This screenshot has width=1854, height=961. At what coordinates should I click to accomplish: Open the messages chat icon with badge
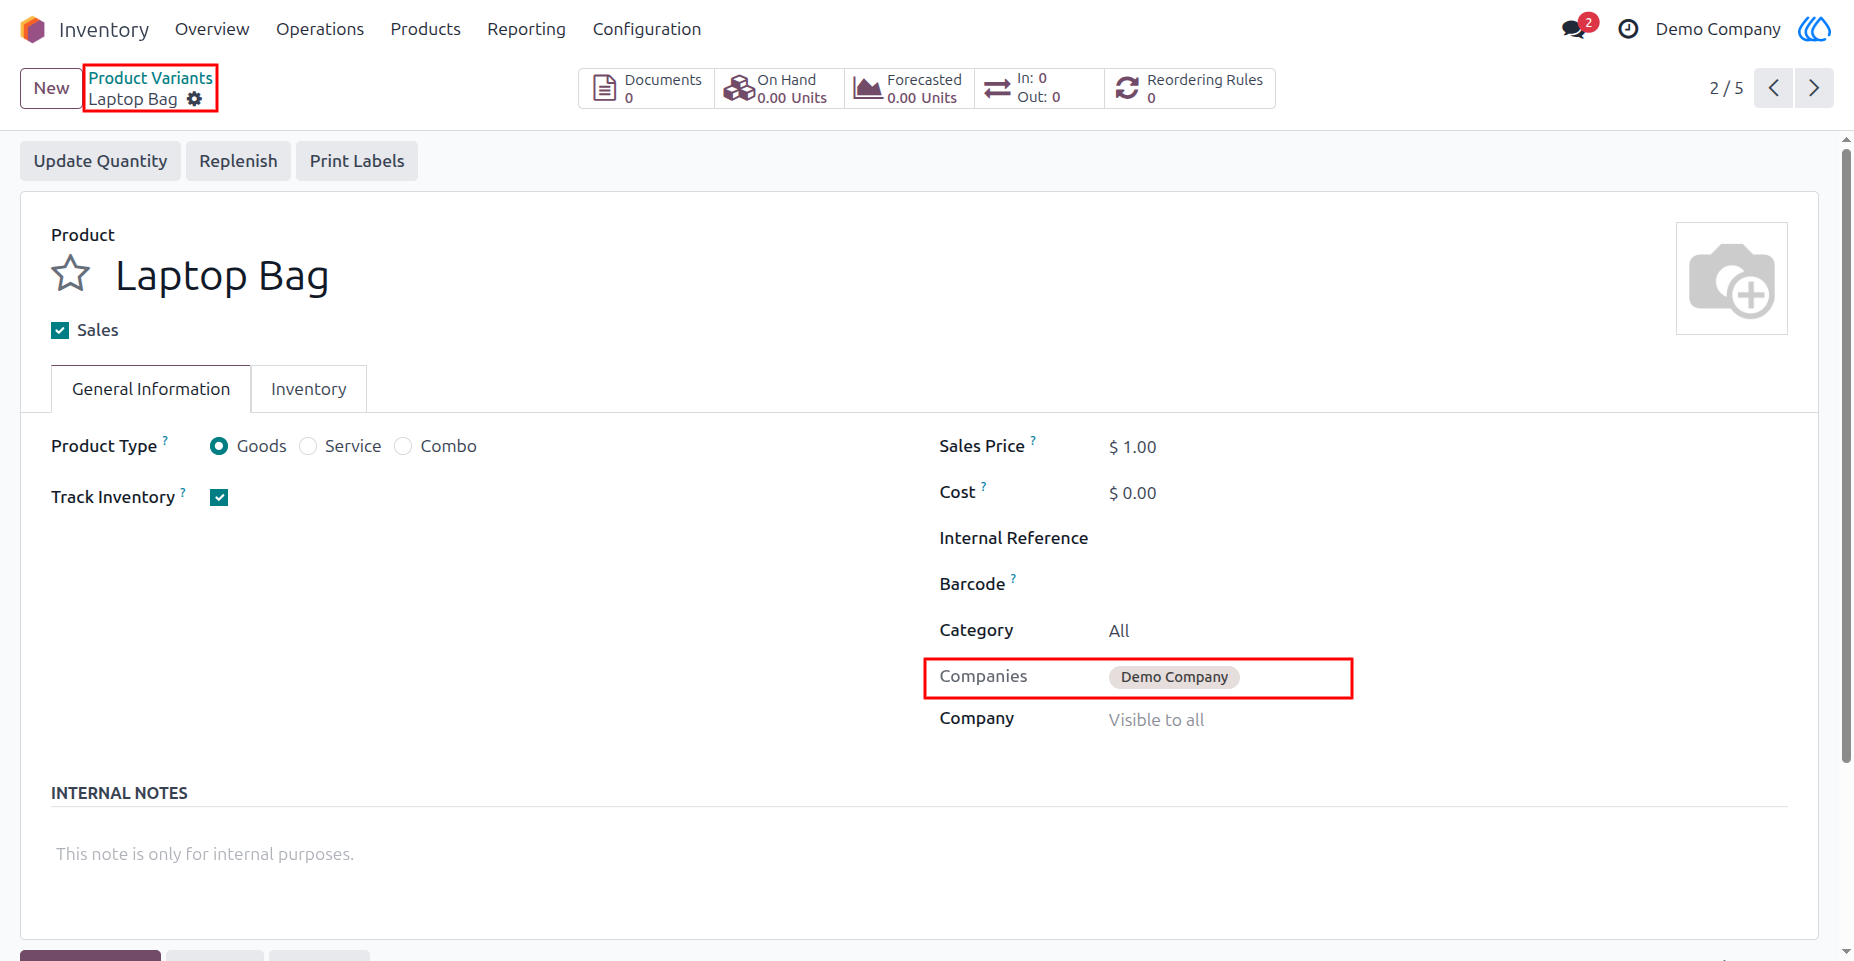1576,28
